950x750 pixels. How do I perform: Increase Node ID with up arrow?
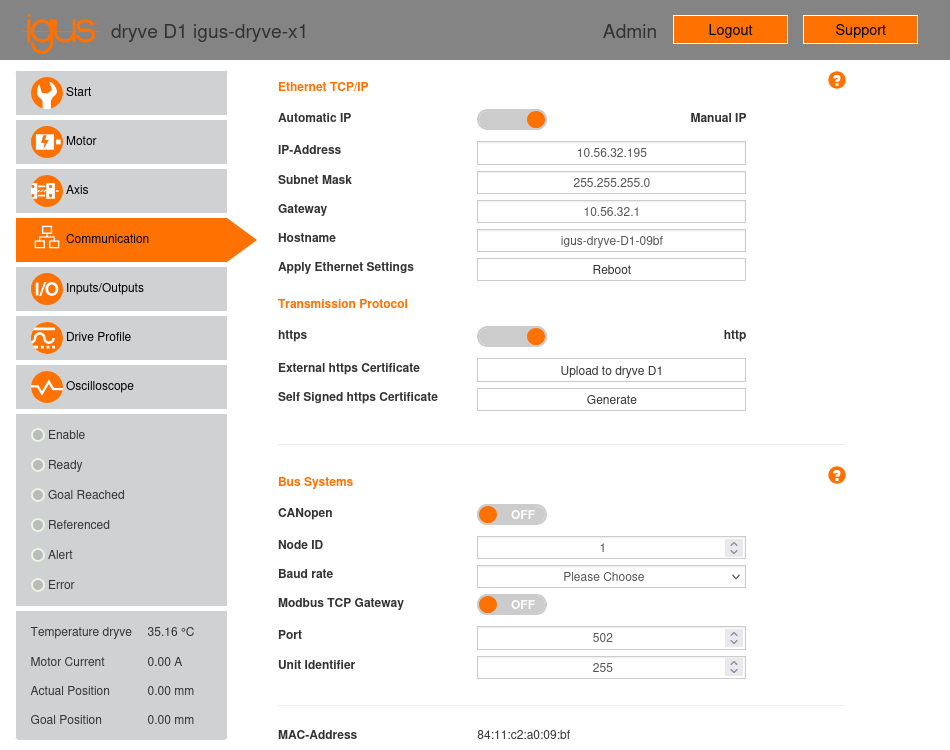tap(734, 543)
